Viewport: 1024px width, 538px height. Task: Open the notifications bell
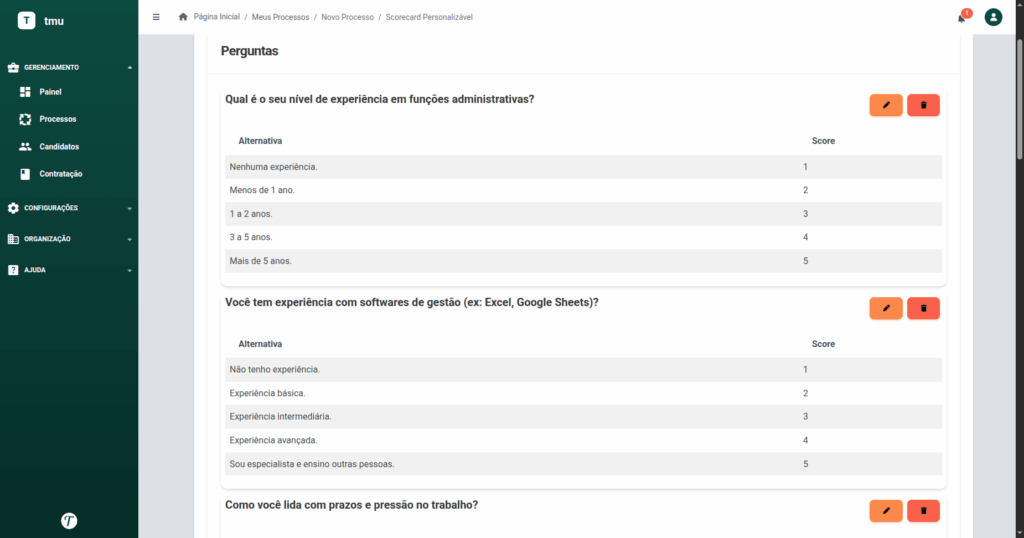(x=962, y=18)
